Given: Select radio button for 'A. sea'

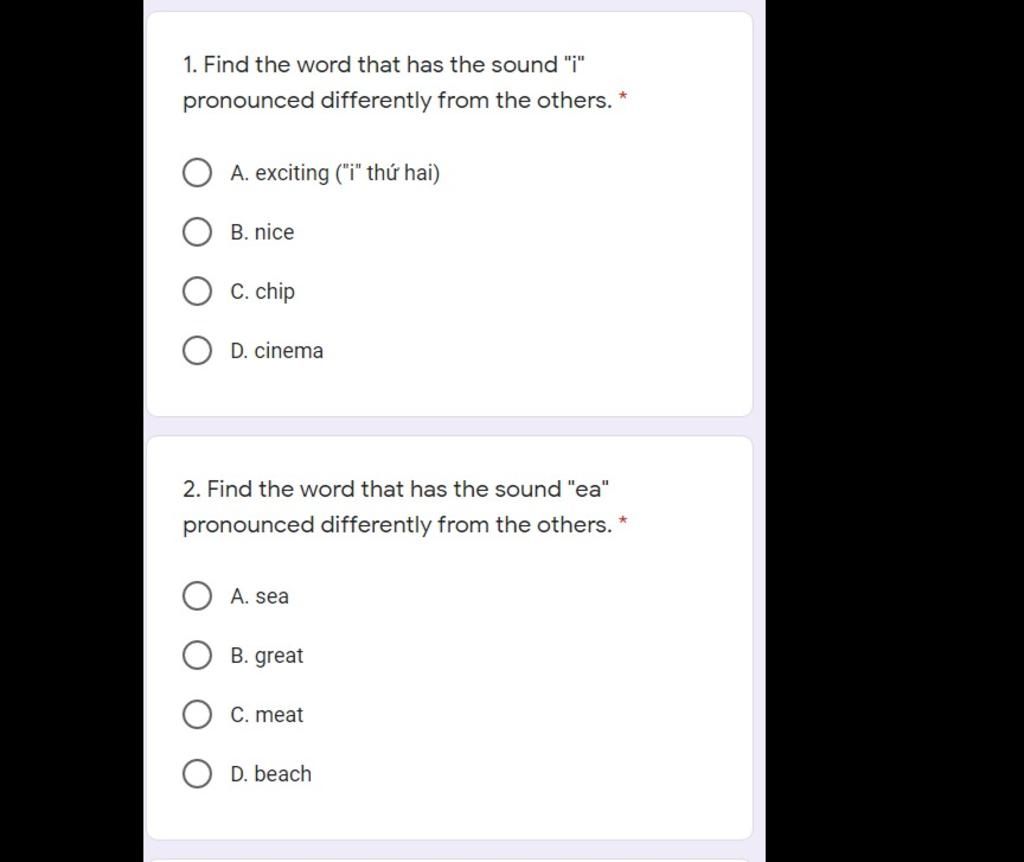Looking at the screenshot, I should tap(197, 596).
